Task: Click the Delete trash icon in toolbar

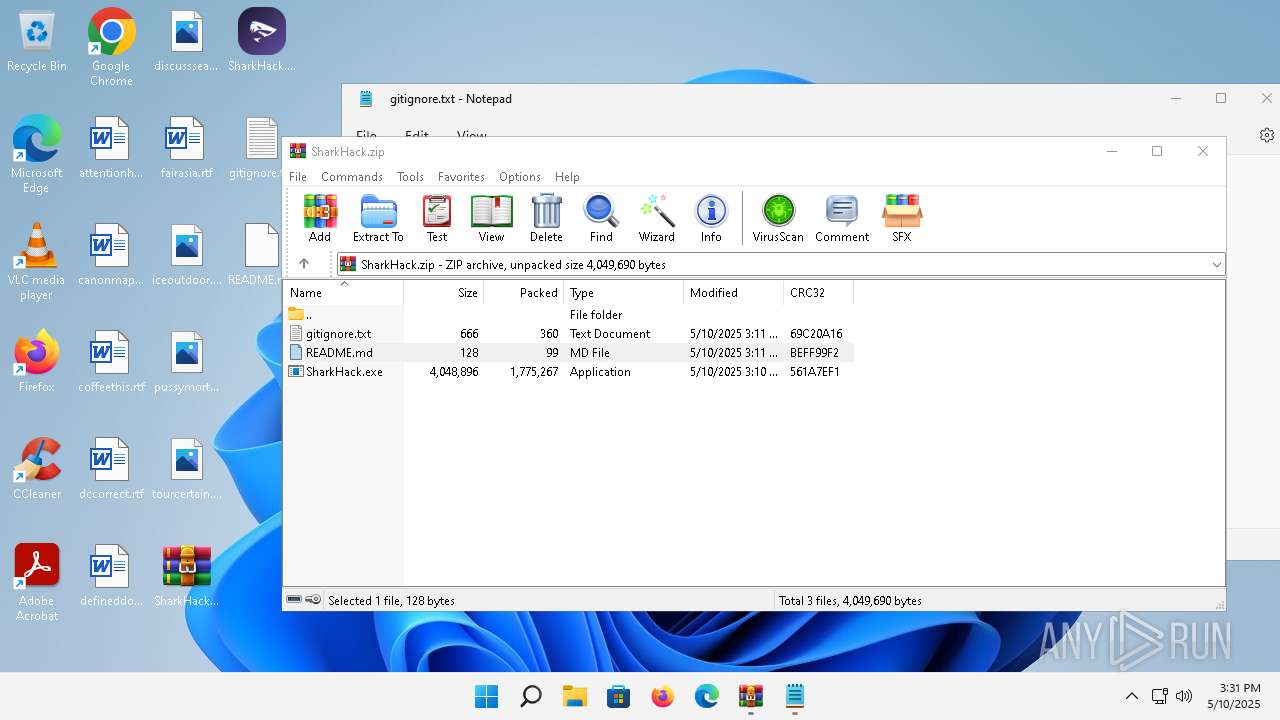Action: (x=546, y=218)
